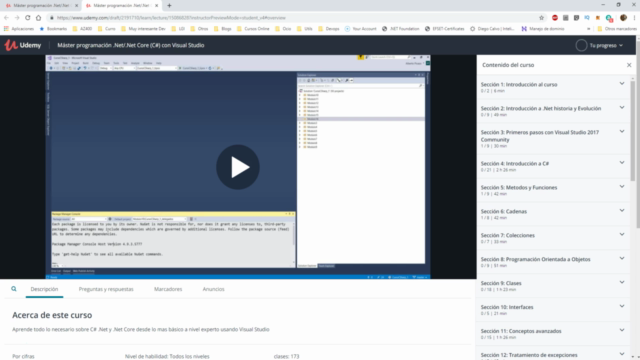Select the Descripción tab
Viewport: 640px width, 360px height.
pyautogui.click(x=44, y=289)
